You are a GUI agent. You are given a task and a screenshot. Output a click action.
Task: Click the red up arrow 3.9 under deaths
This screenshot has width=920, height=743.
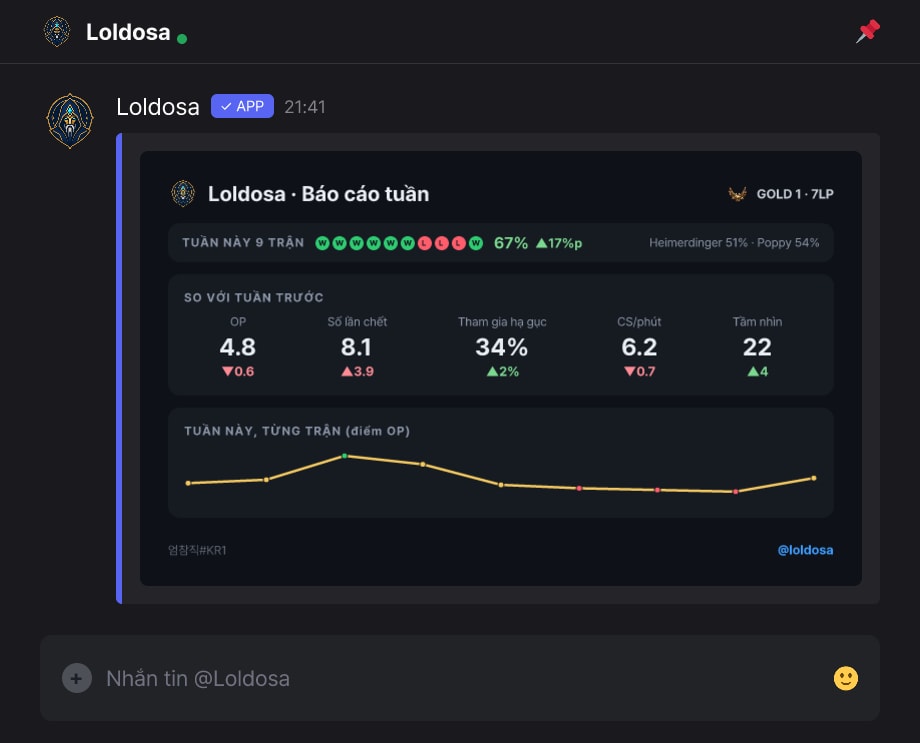click(357, 372)
